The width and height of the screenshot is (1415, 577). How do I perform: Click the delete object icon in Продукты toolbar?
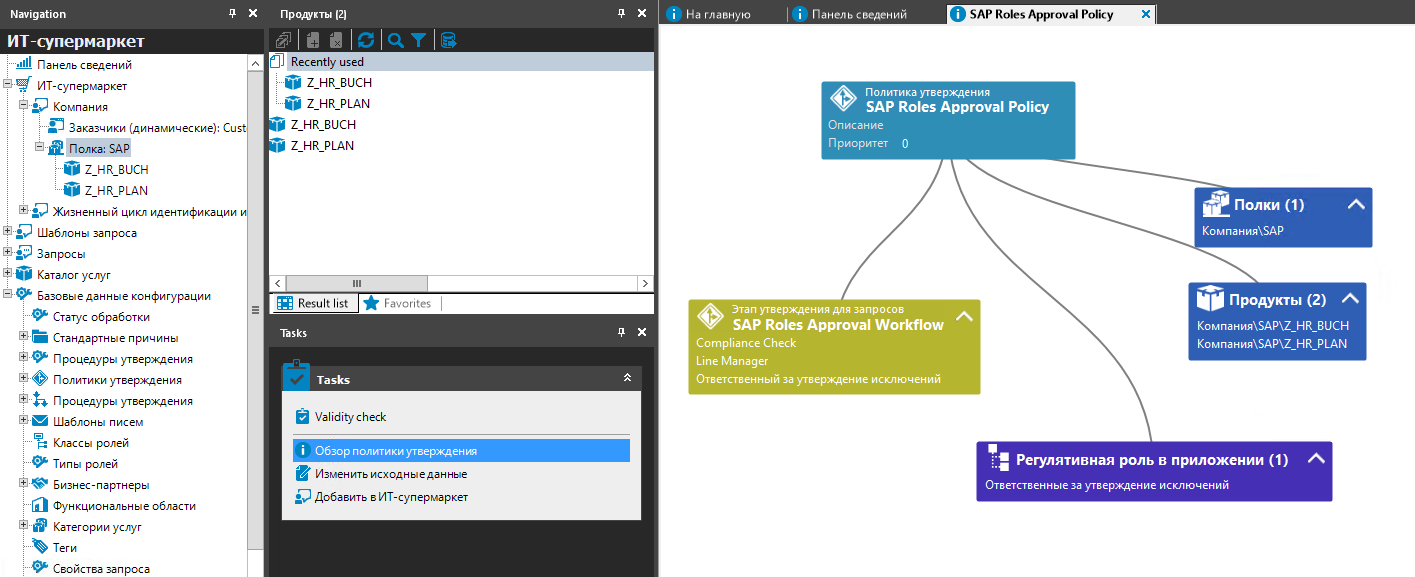tap(336, 40)
